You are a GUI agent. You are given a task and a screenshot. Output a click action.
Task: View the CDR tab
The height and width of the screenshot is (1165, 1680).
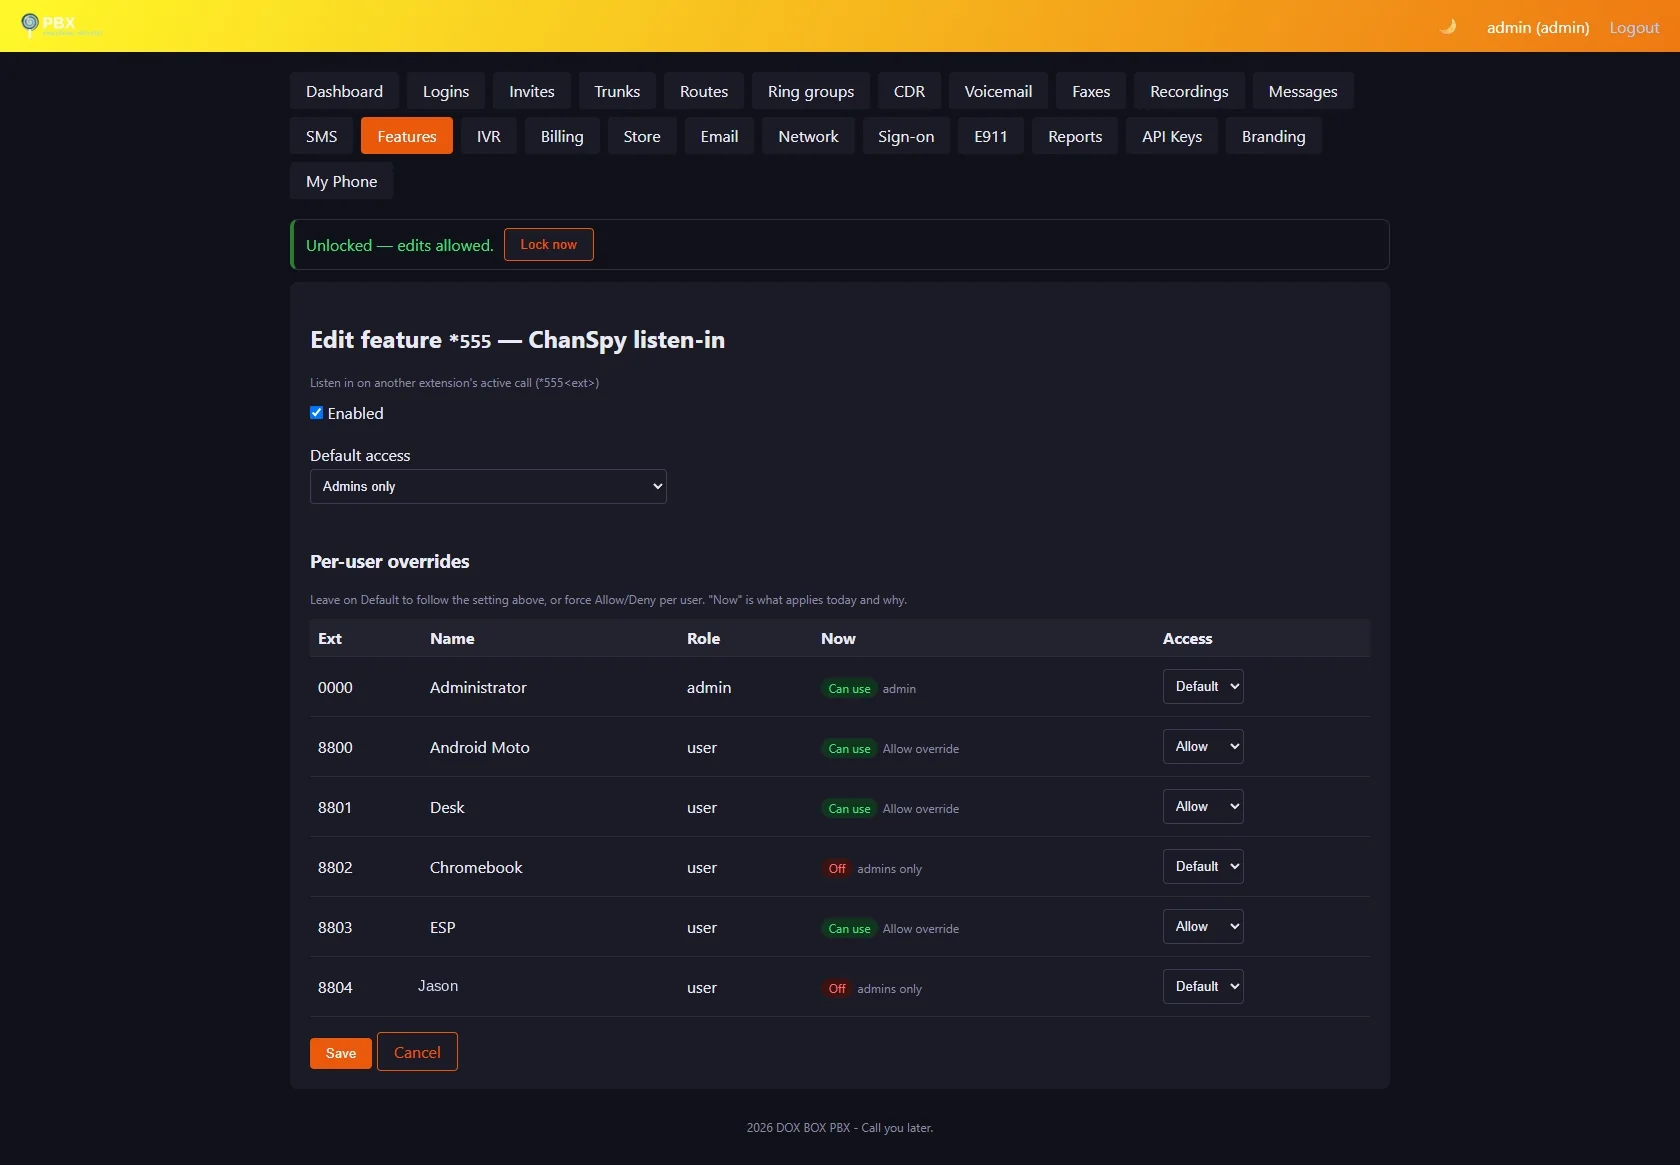(909, 91)
